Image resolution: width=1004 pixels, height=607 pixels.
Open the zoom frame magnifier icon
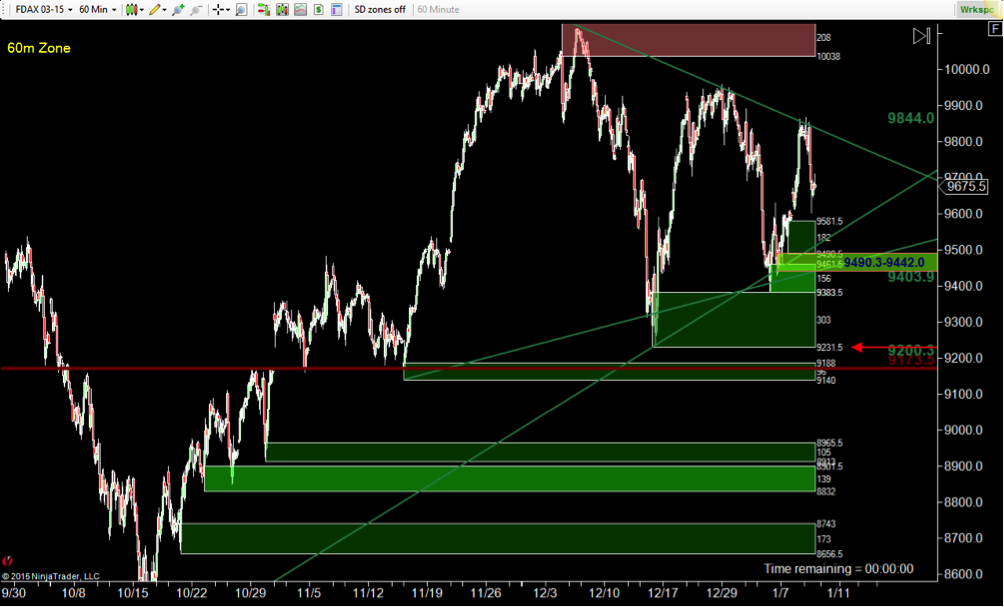tap(241, 10)
